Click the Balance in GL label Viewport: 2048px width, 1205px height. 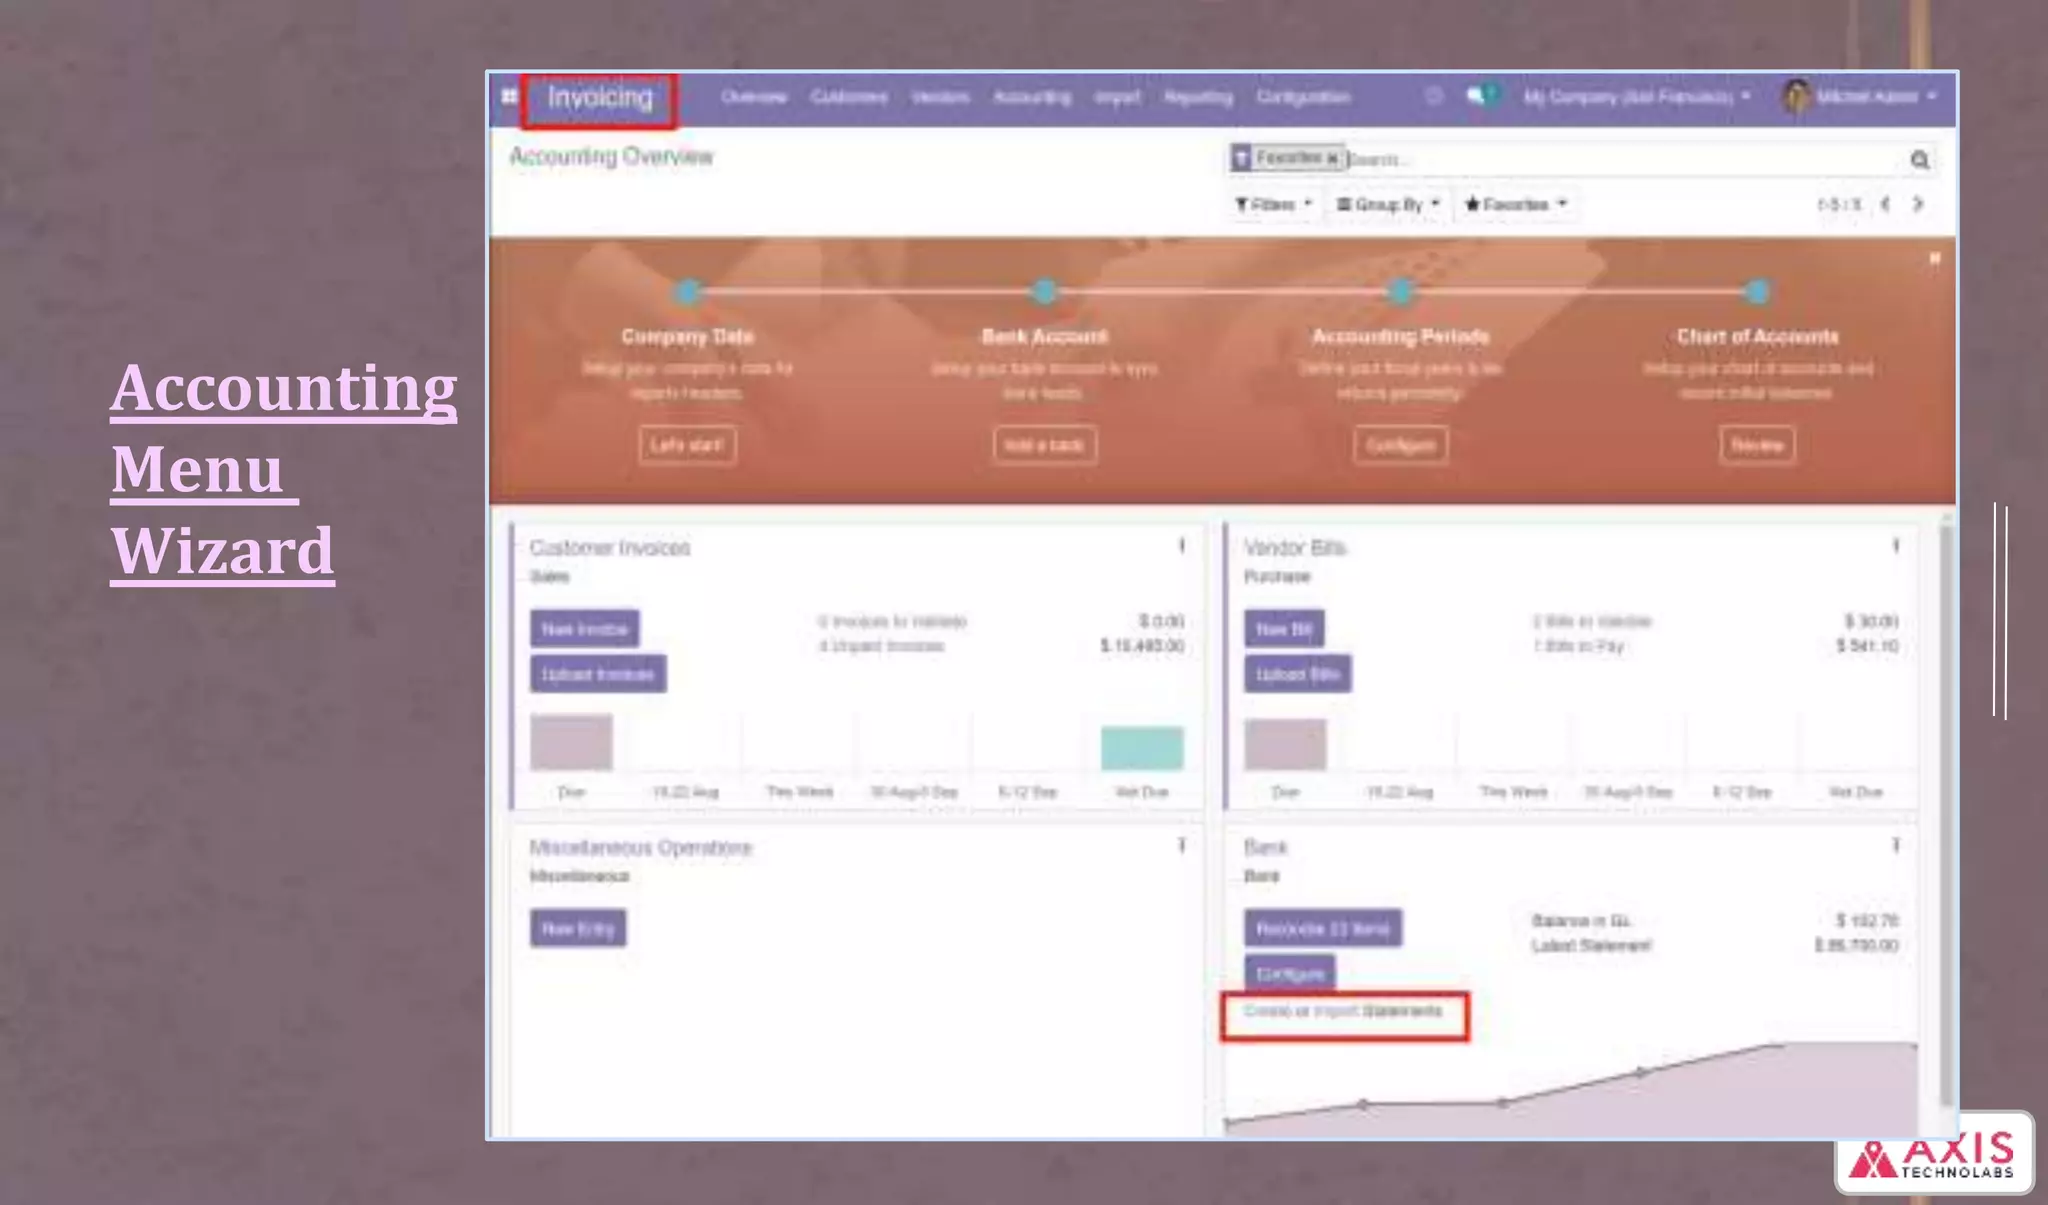click(1581, 920)
